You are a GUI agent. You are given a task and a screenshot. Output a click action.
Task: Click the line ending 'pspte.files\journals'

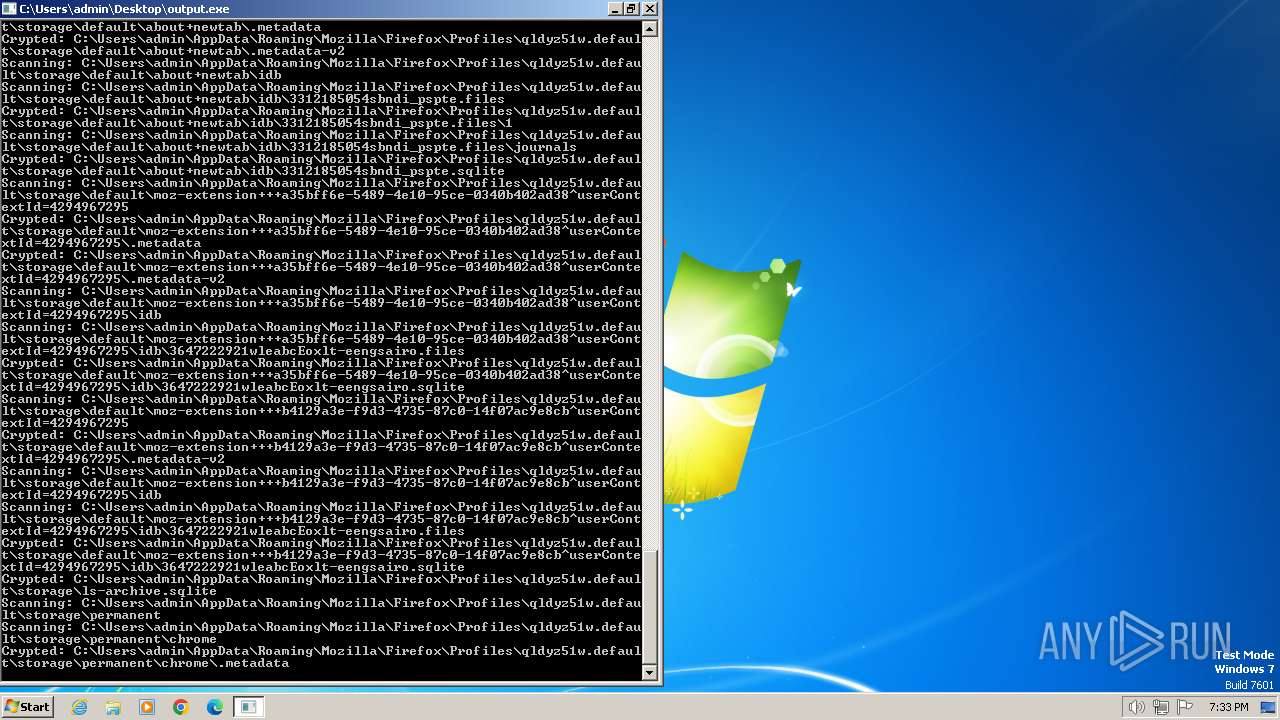click(289, 147)
